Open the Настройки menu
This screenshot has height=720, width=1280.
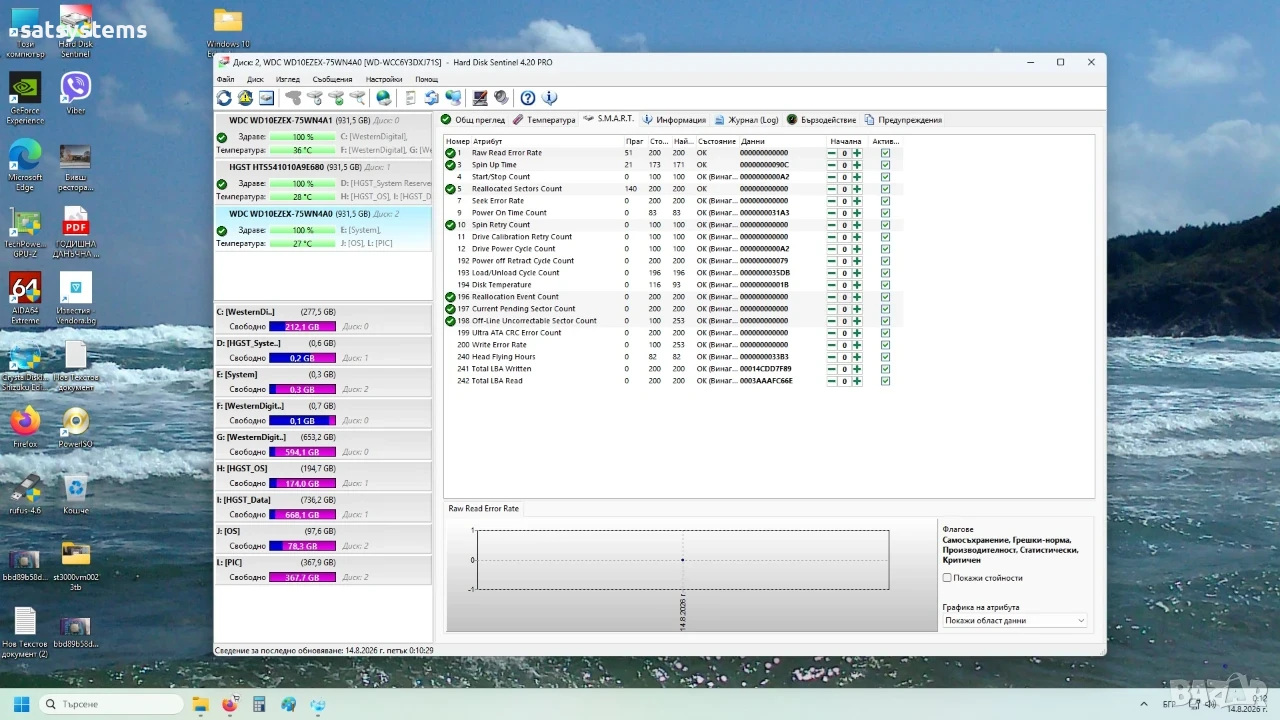click(x=384, y=79)
